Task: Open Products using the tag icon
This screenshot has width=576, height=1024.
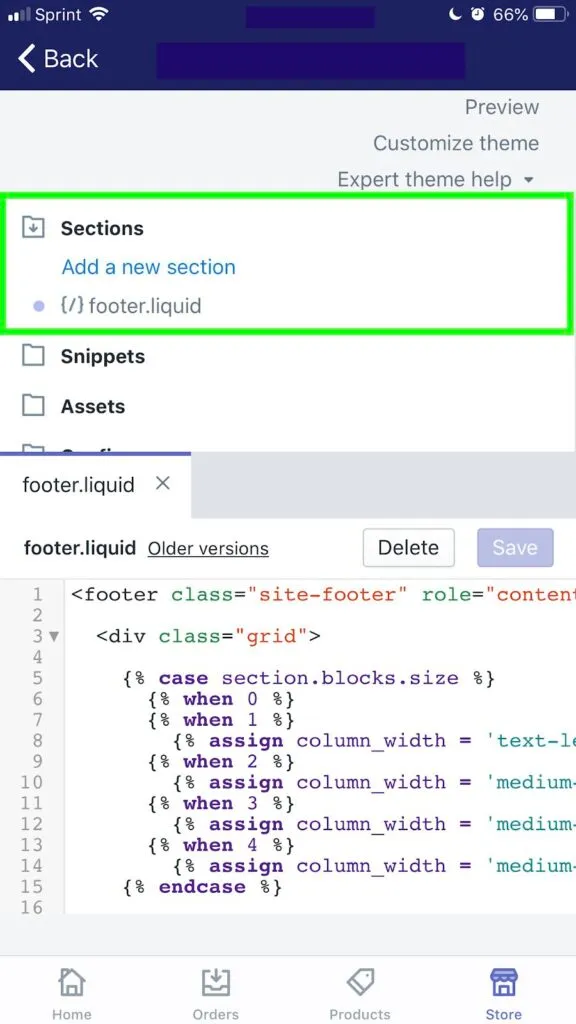Action: 359,983
